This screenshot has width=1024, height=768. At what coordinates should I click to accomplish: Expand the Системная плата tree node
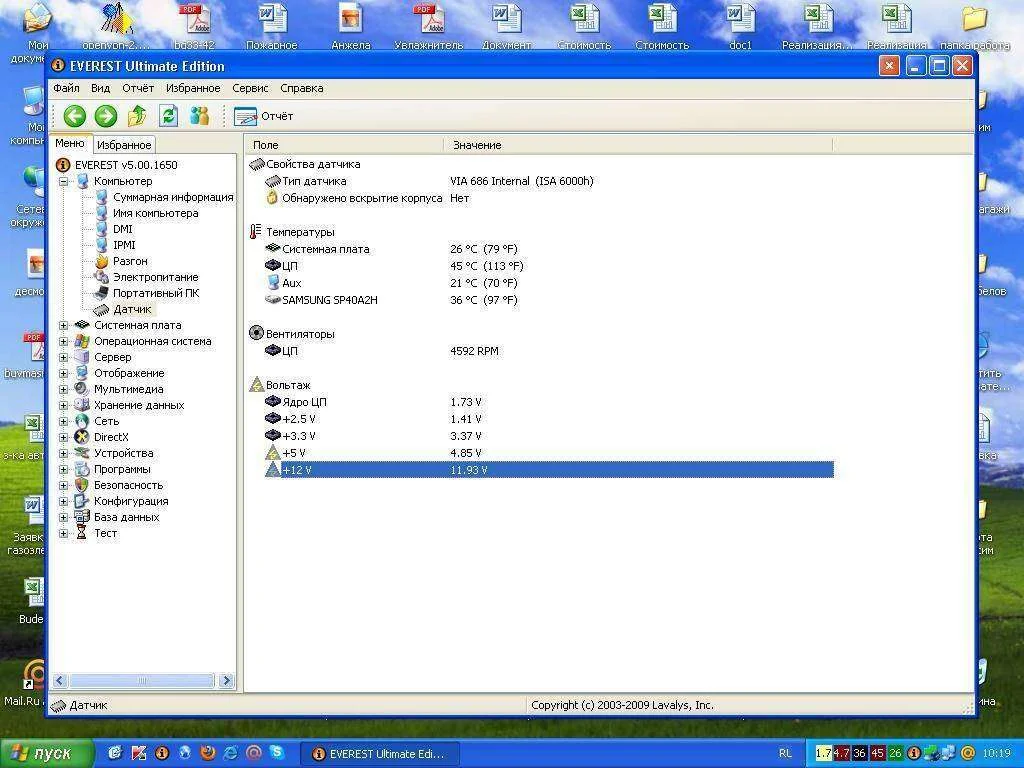click(64, 325)
